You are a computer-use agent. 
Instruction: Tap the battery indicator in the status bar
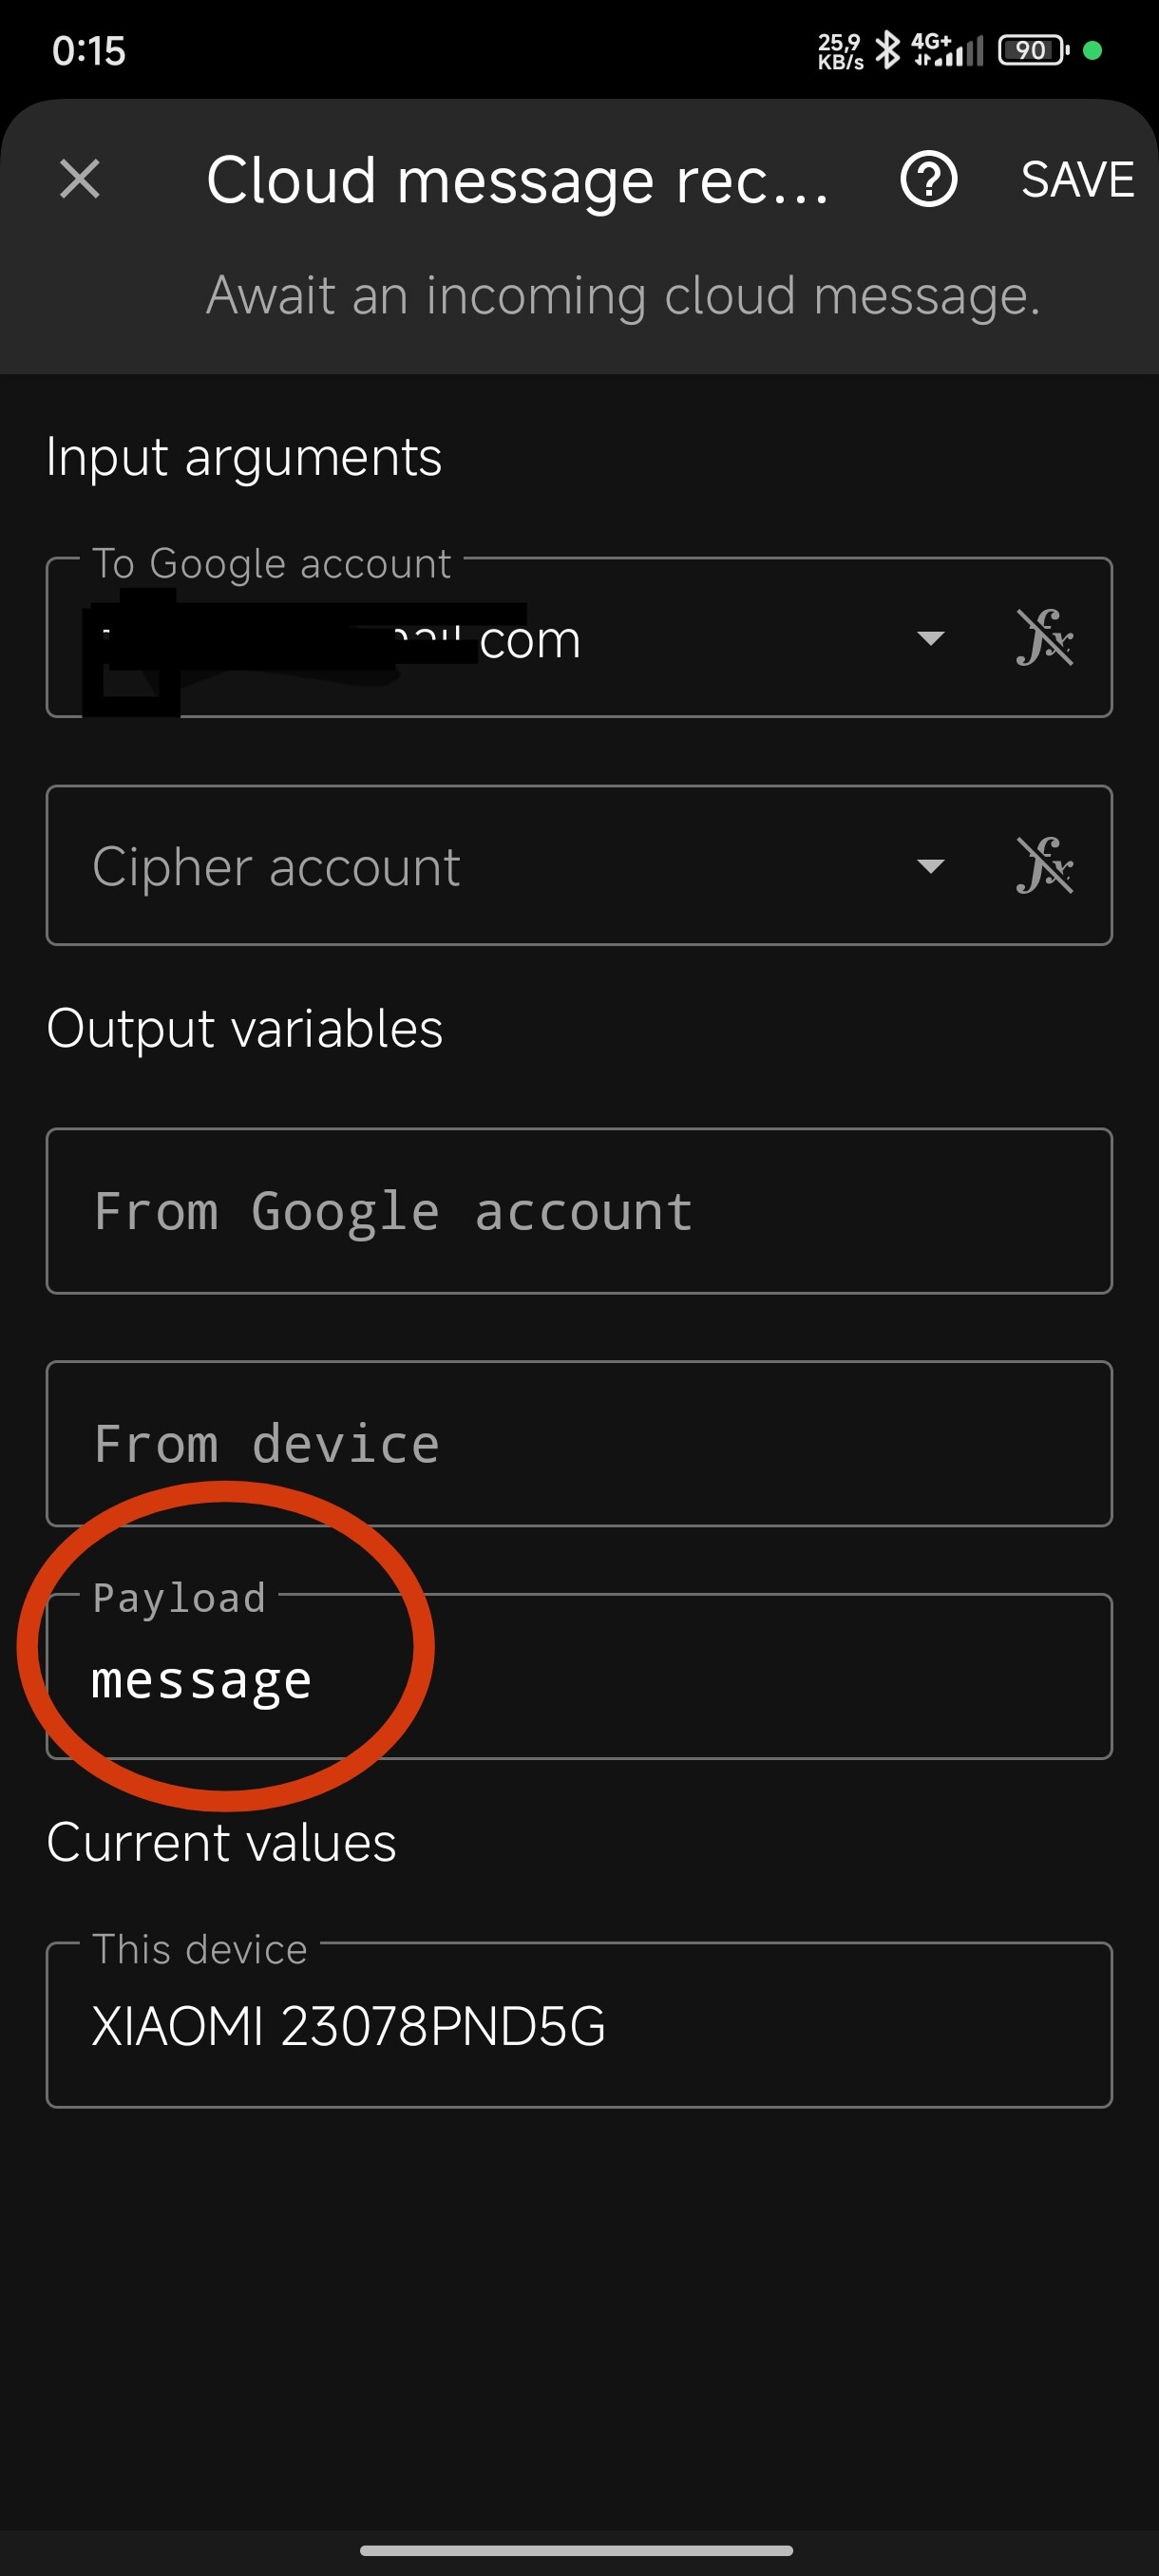(1031, 48)
